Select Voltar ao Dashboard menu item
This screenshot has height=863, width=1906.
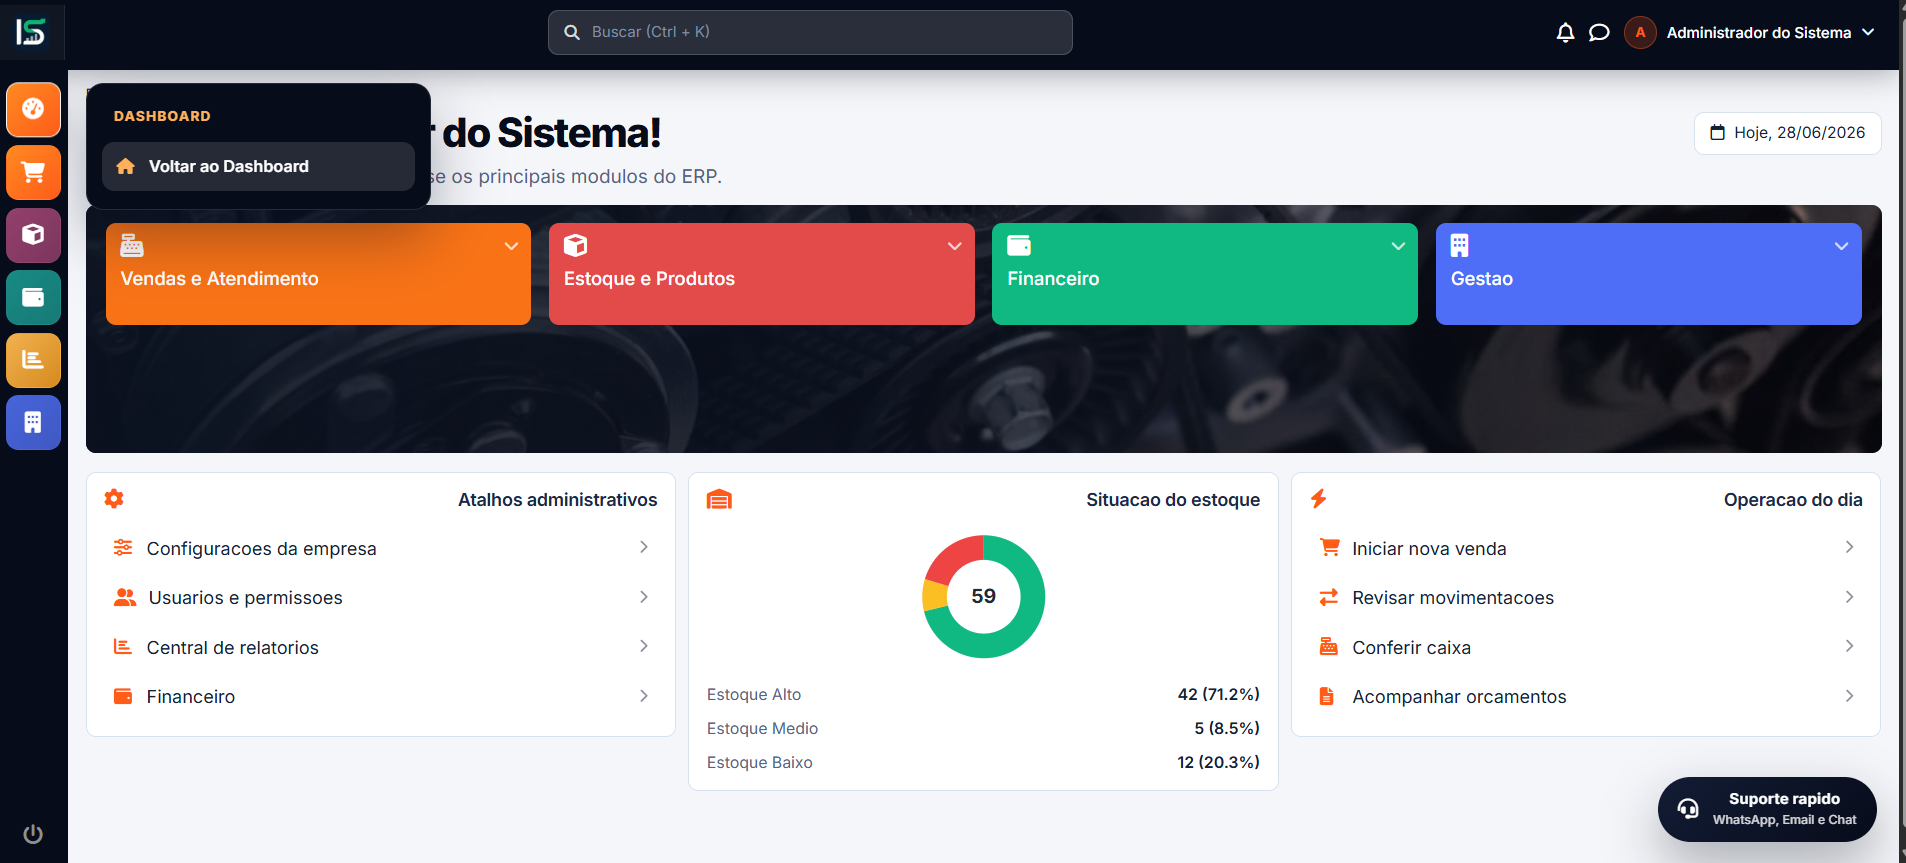click(258, 166)
